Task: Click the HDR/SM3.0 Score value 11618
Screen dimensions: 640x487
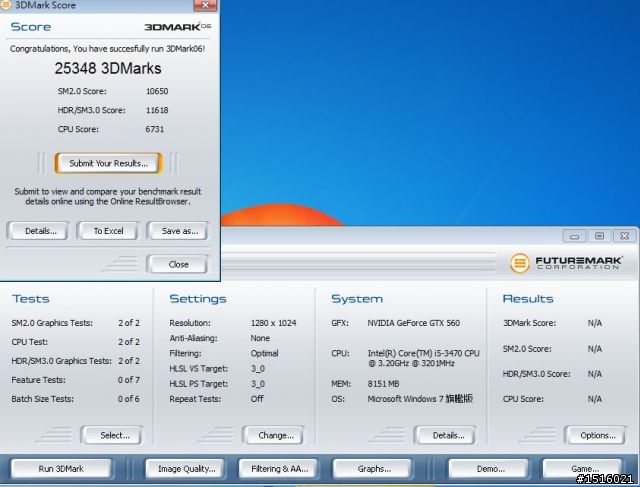Action: click(157, 110)
